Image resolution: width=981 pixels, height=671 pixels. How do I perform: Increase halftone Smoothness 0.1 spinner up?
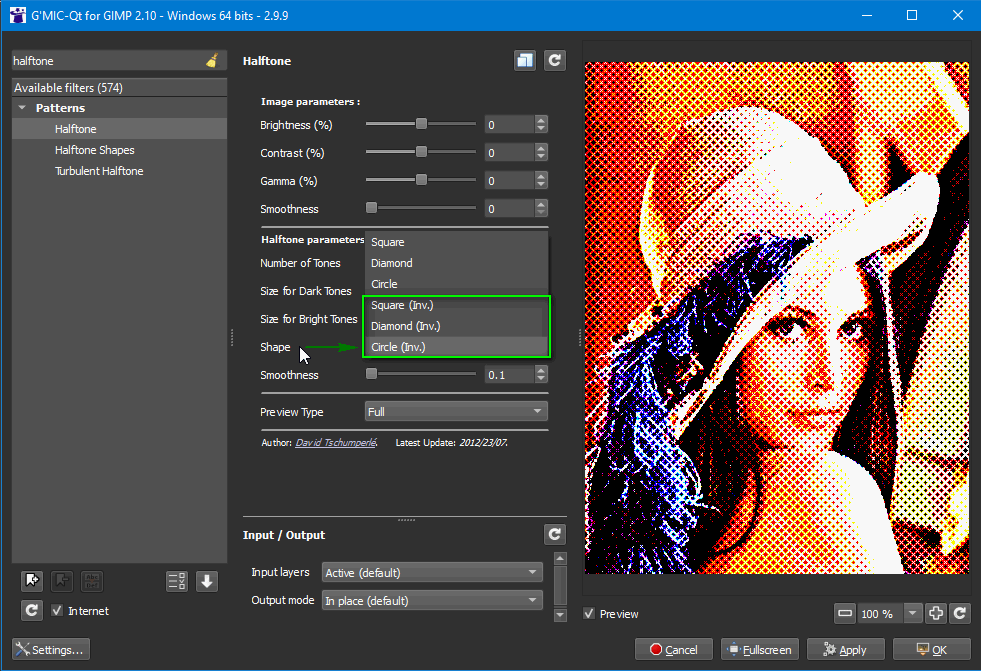541,370
